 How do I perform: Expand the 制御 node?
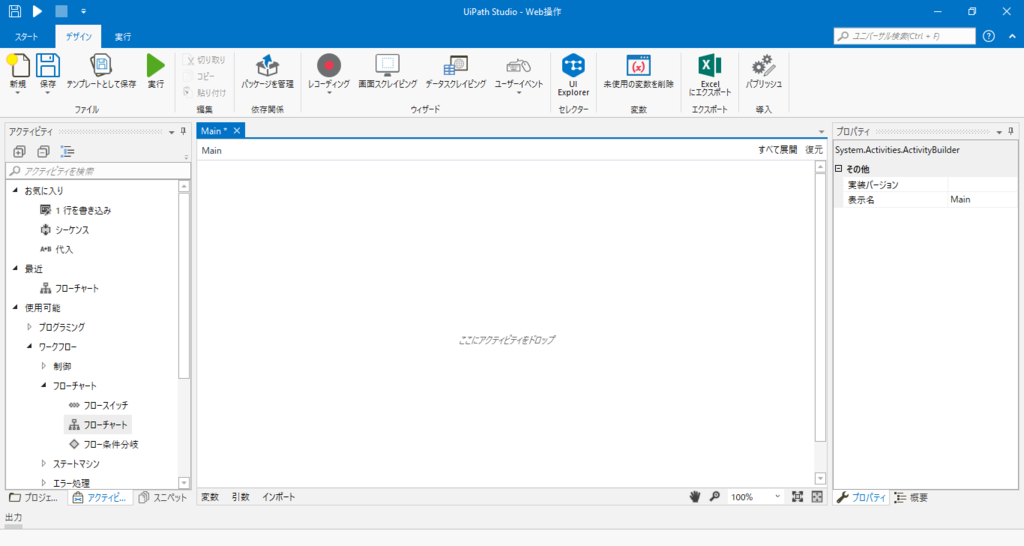(x=44, y=366)
